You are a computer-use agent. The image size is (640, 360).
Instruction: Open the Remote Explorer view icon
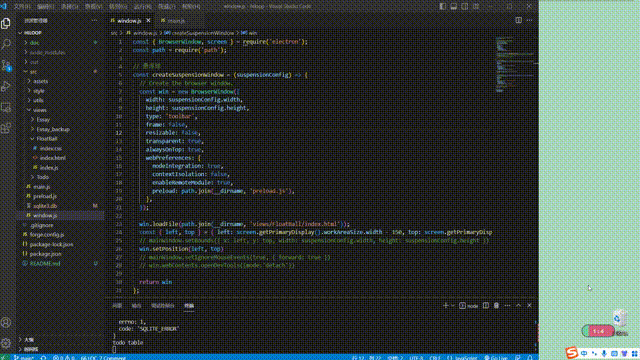[6, 107]
